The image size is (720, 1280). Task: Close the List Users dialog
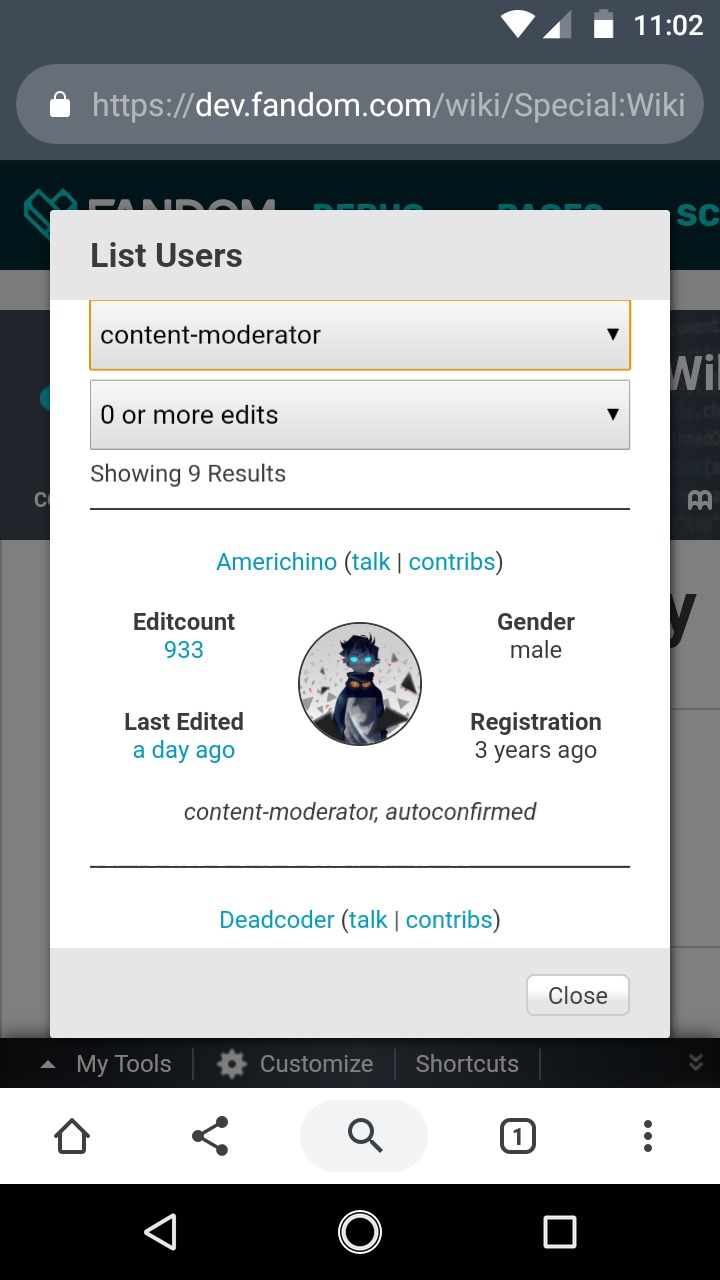click(x=577, y=995)
